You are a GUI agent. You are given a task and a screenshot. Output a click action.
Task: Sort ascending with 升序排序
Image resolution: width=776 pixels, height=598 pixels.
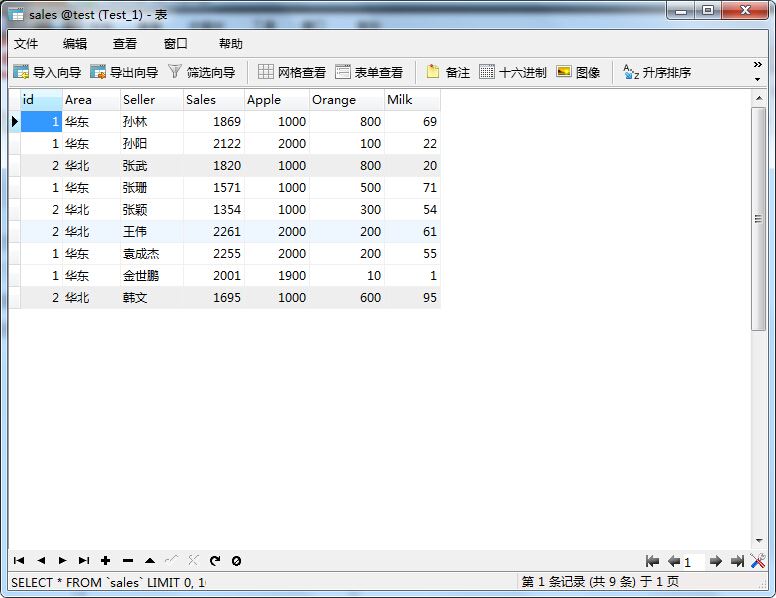point(657,72)
